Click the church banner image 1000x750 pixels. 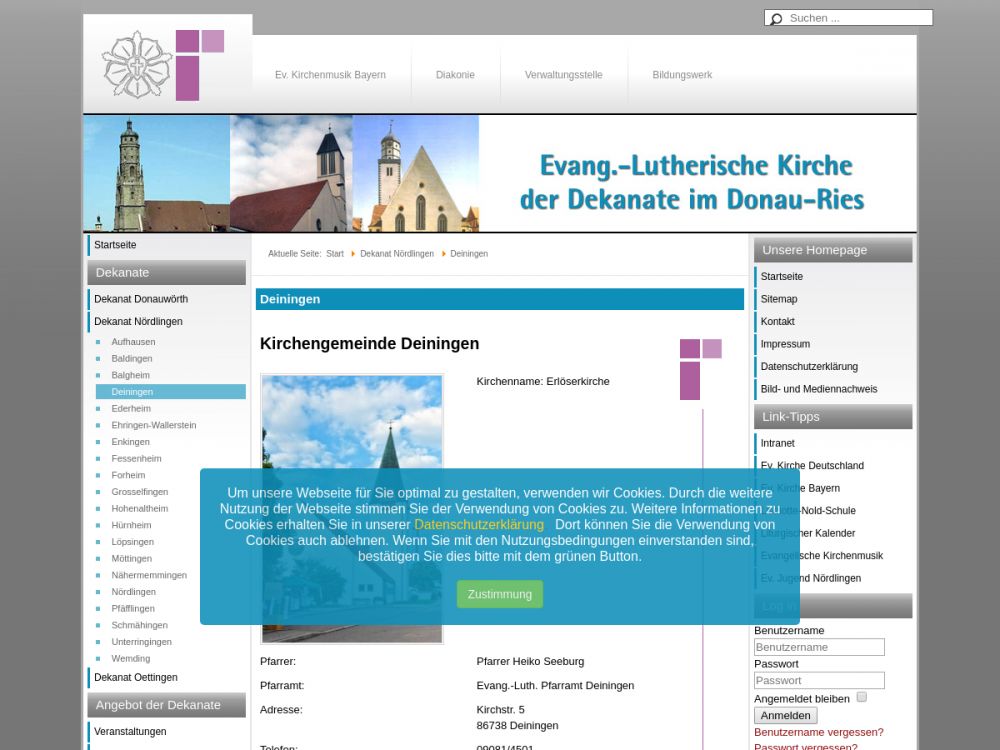(x=500, y=174)
